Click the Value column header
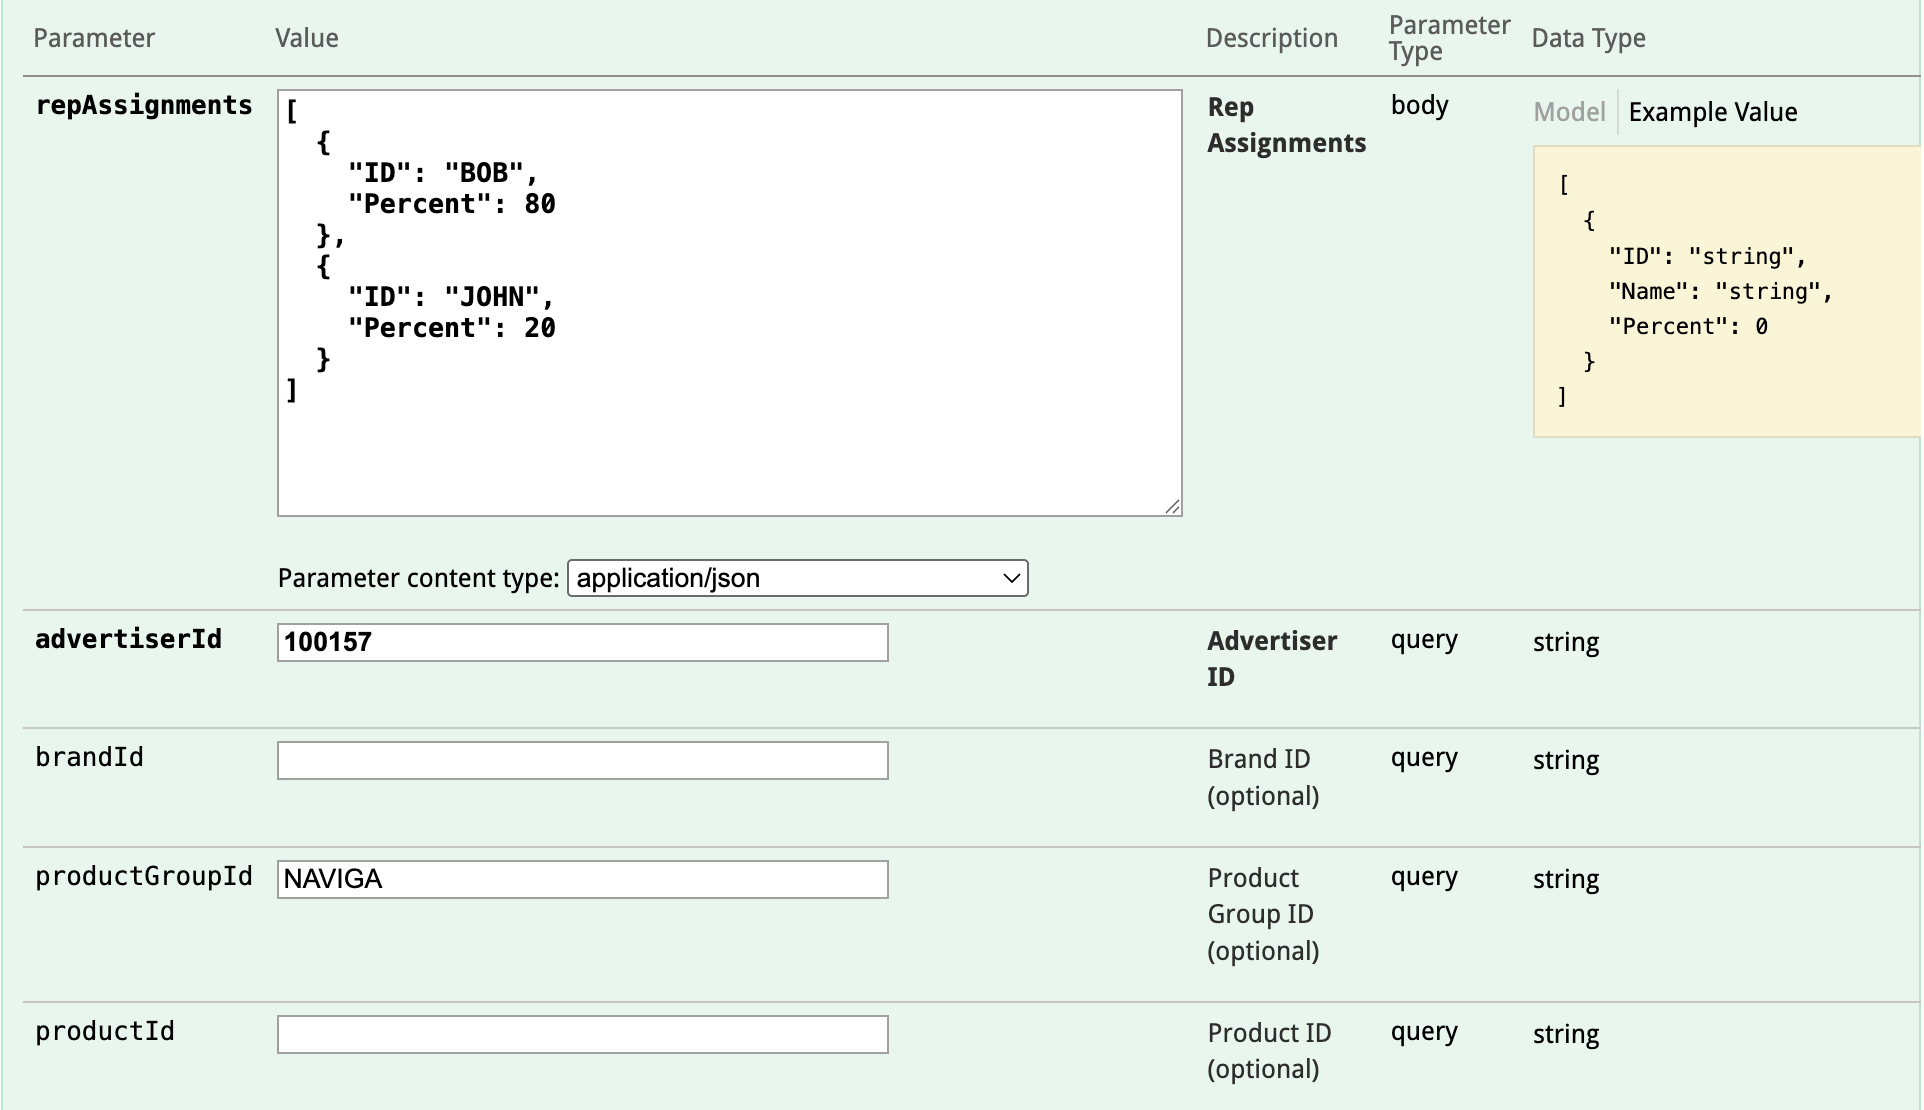The height and width of the screenshot is (1110, 1924). 306,38
